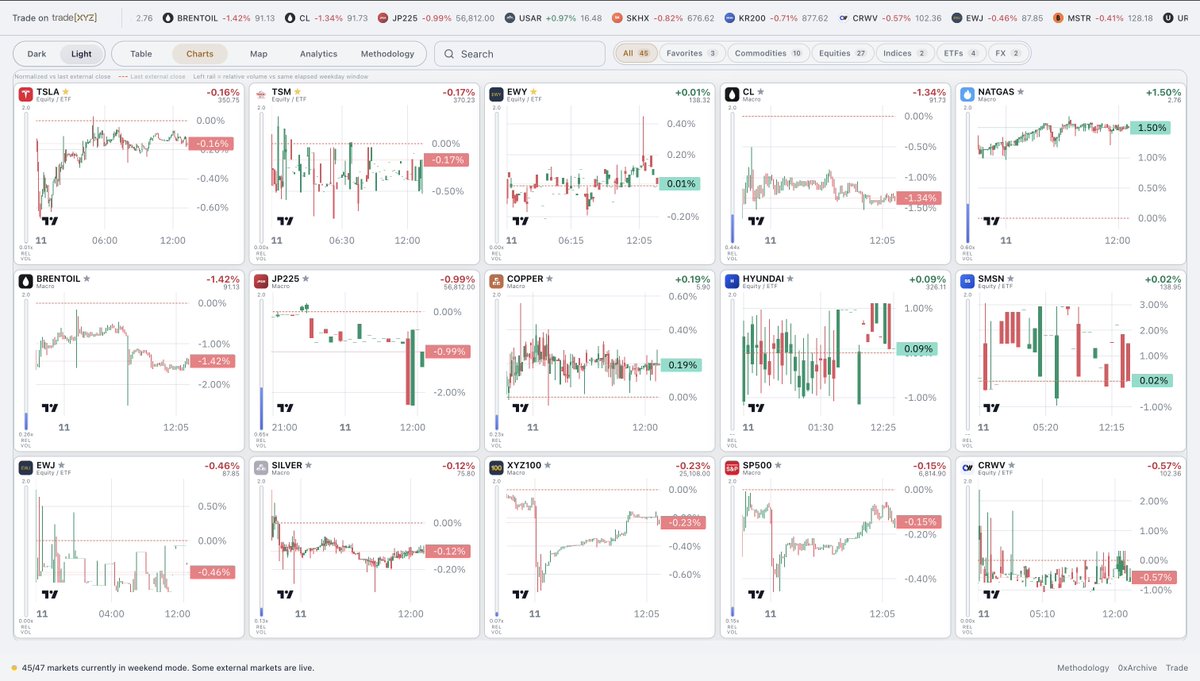Screen dimensions: 1200x681
Task: Open the TradingView logo in the SP500 chart
Action: tap(756, 594)
